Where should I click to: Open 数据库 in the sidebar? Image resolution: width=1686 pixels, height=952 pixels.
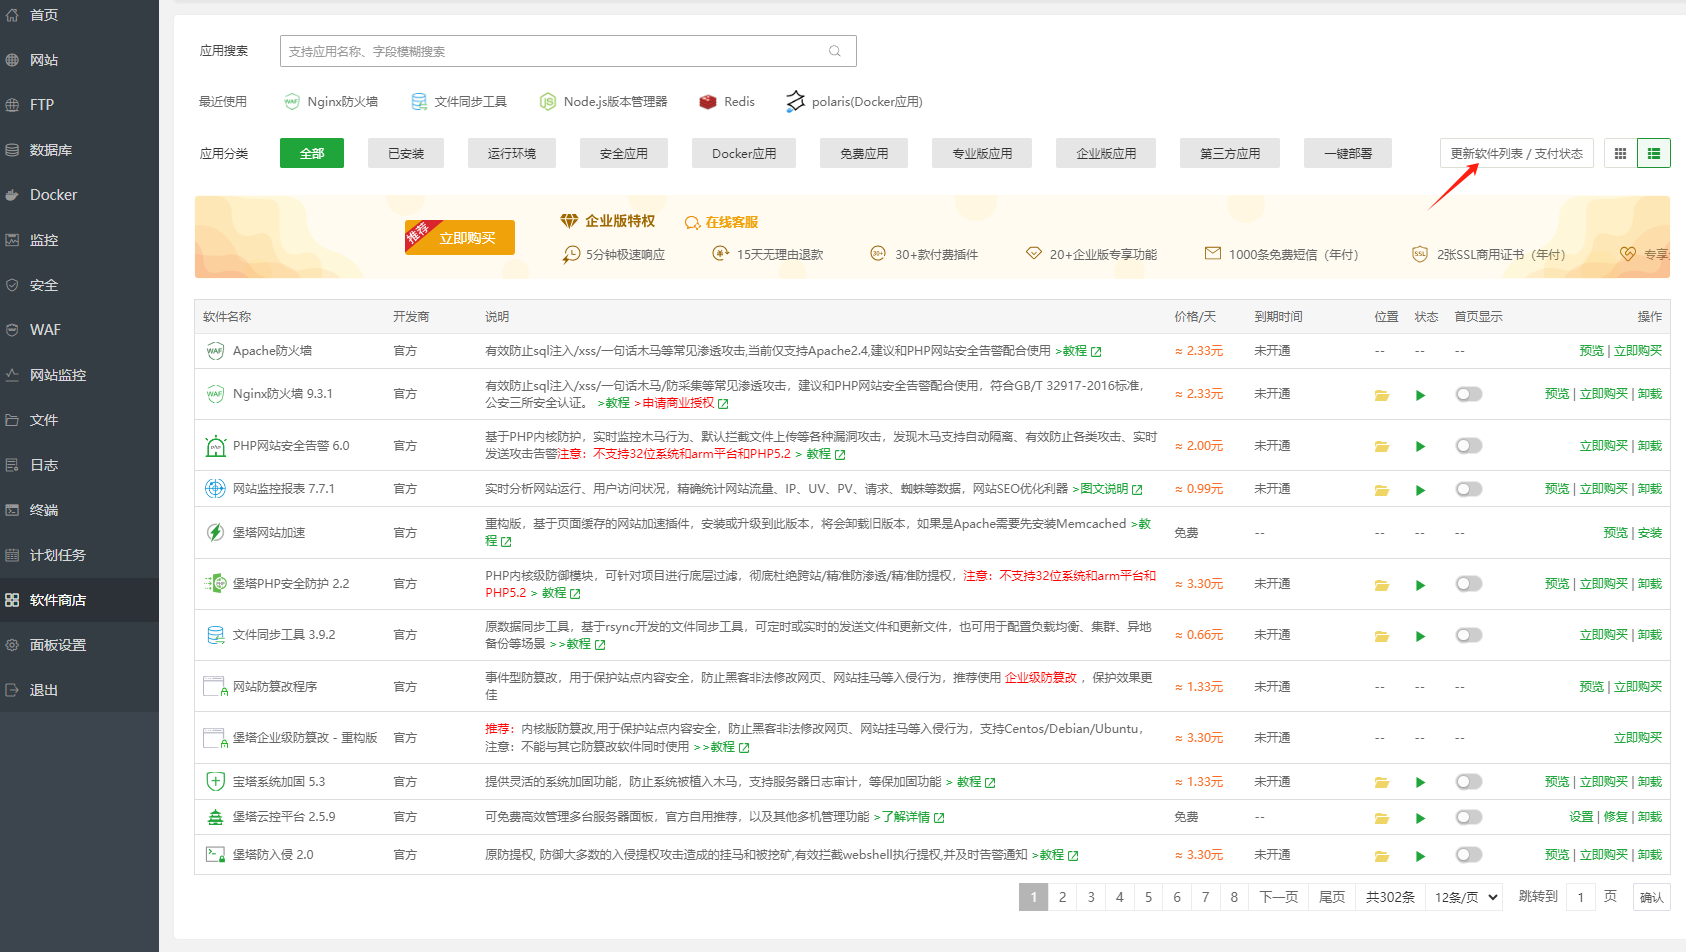(x=79, y=150)
